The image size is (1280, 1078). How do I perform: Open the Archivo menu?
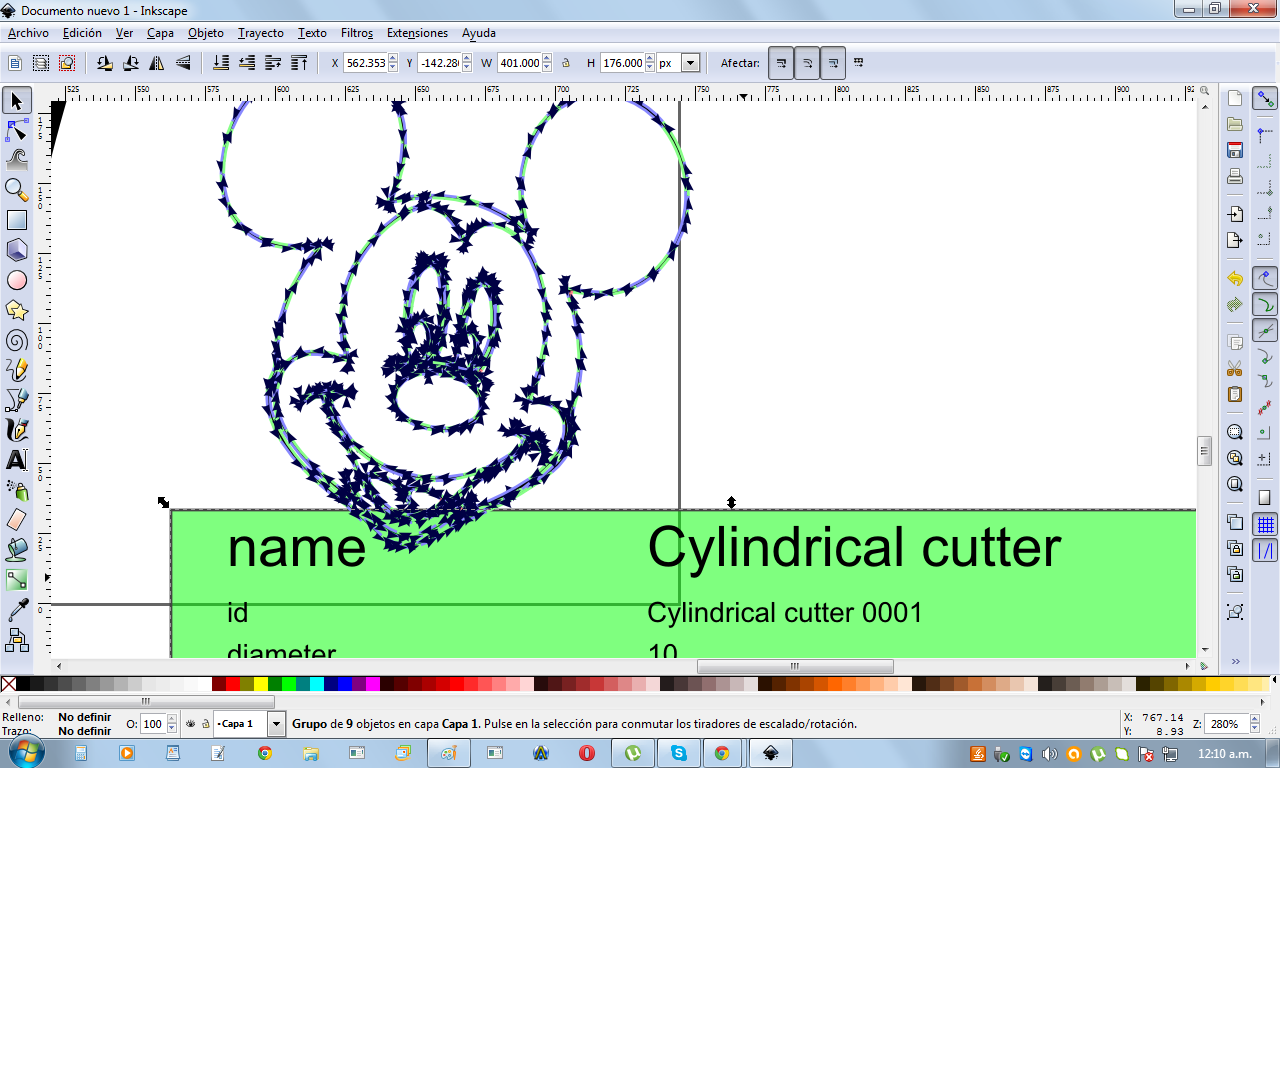pyautogui.click(x=28, y=33)
